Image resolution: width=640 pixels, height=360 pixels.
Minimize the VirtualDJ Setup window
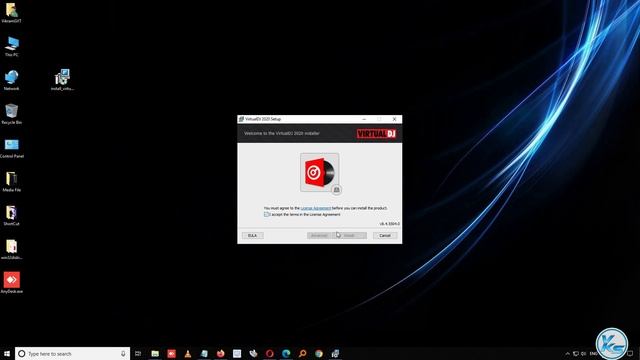pos(364,119)
